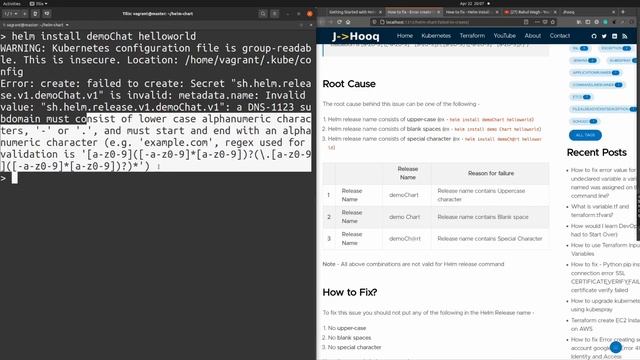
Task: Select the APPLICATIONRUNNER tag pill
Action: coord(595,73)
